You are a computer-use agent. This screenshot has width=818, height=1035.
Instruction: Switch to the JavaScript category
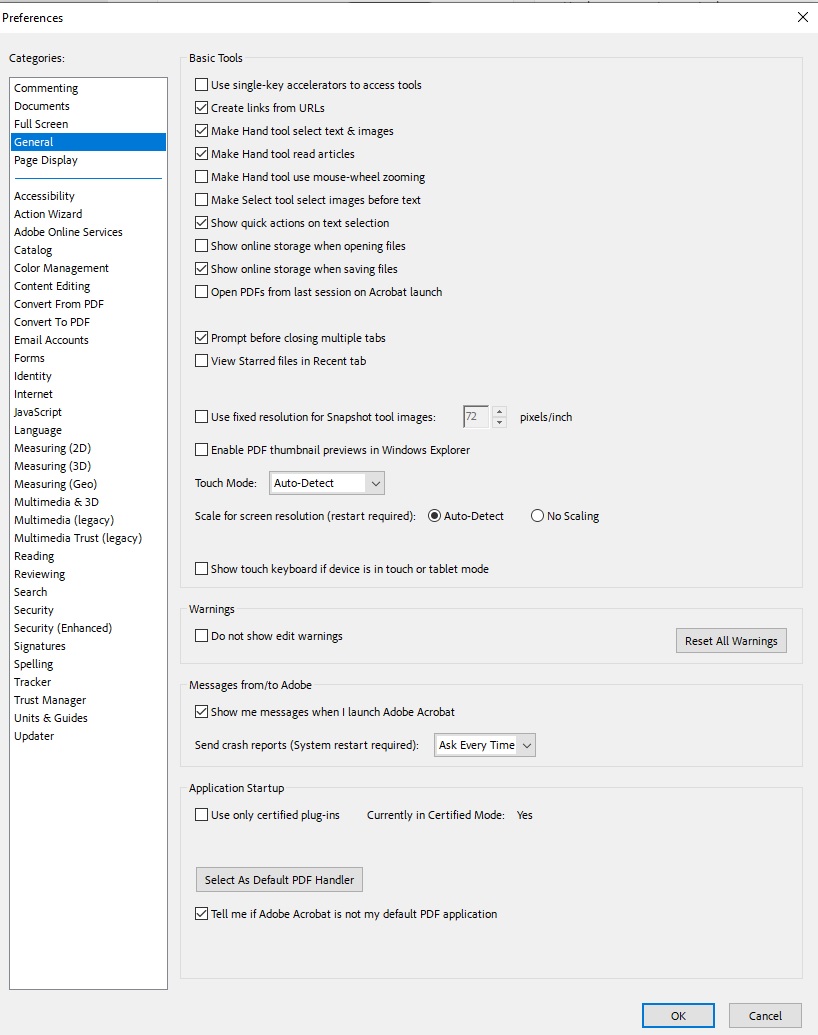pos(37,411)
